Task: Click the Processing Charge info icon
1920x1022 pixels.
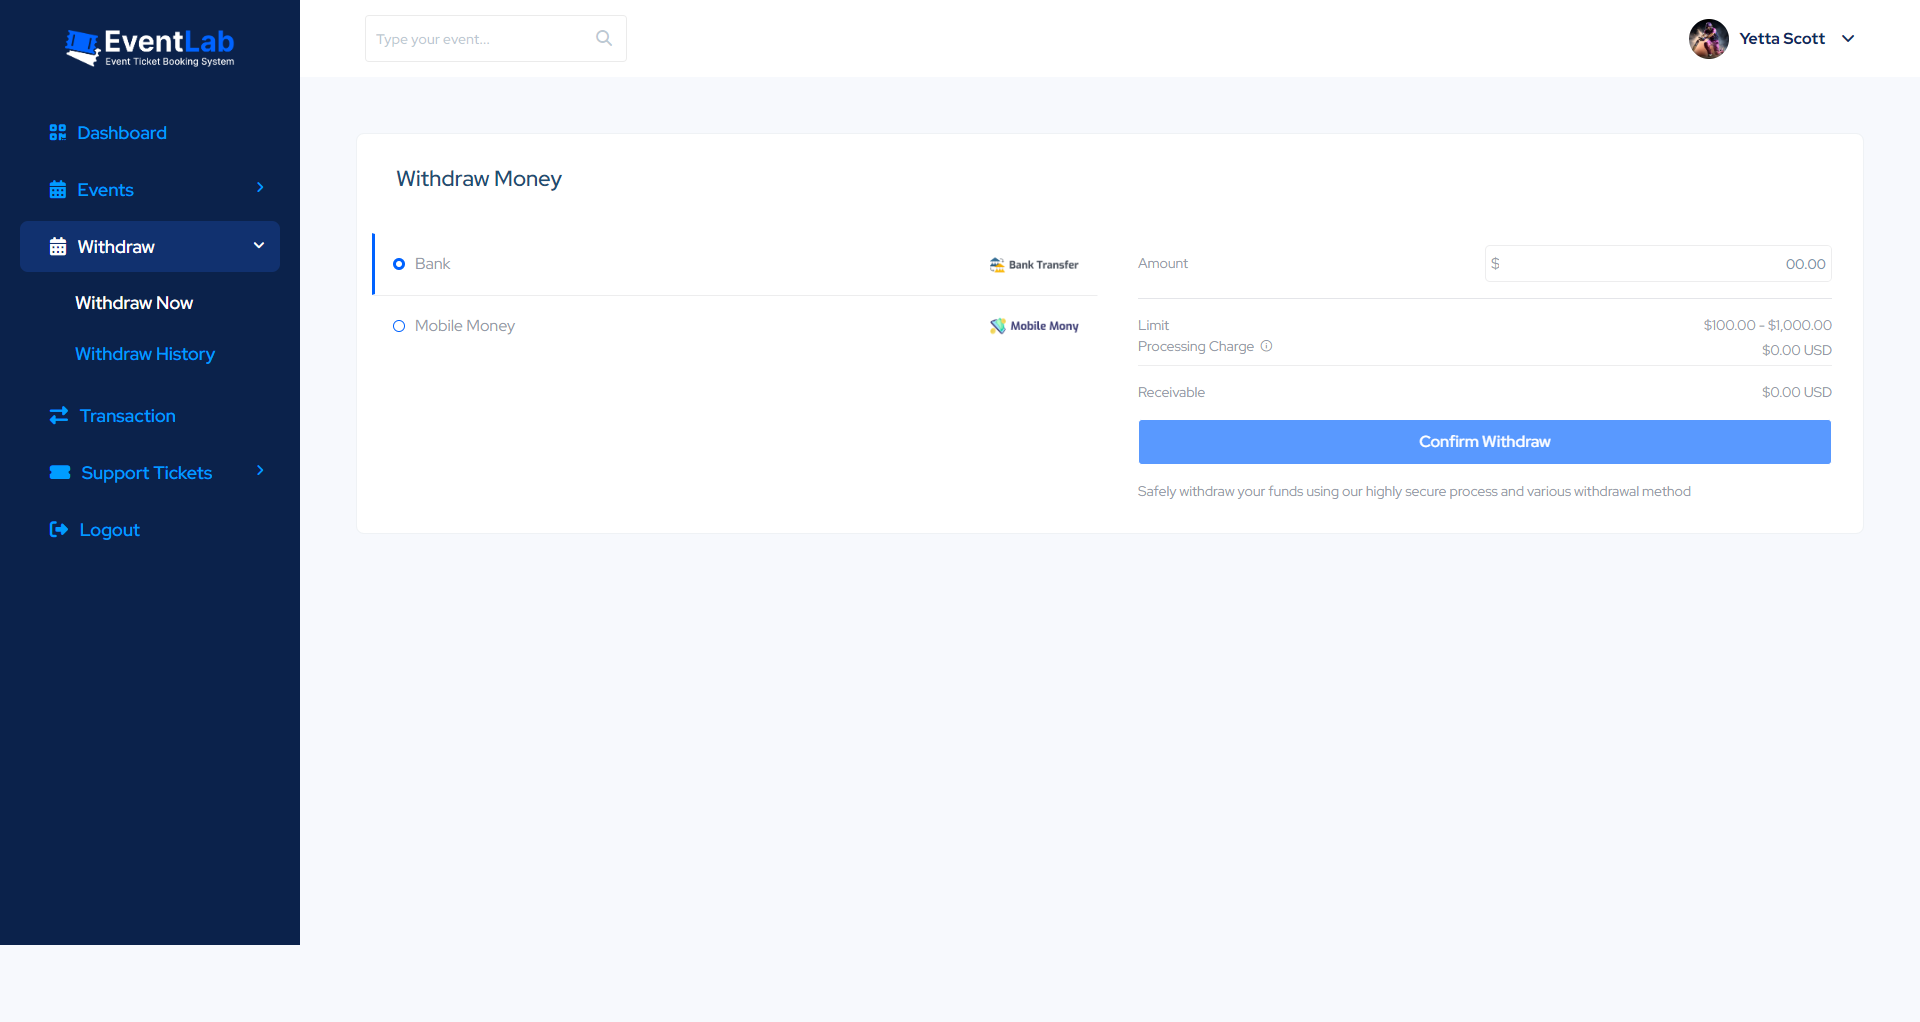Action: pos(1267,346)
